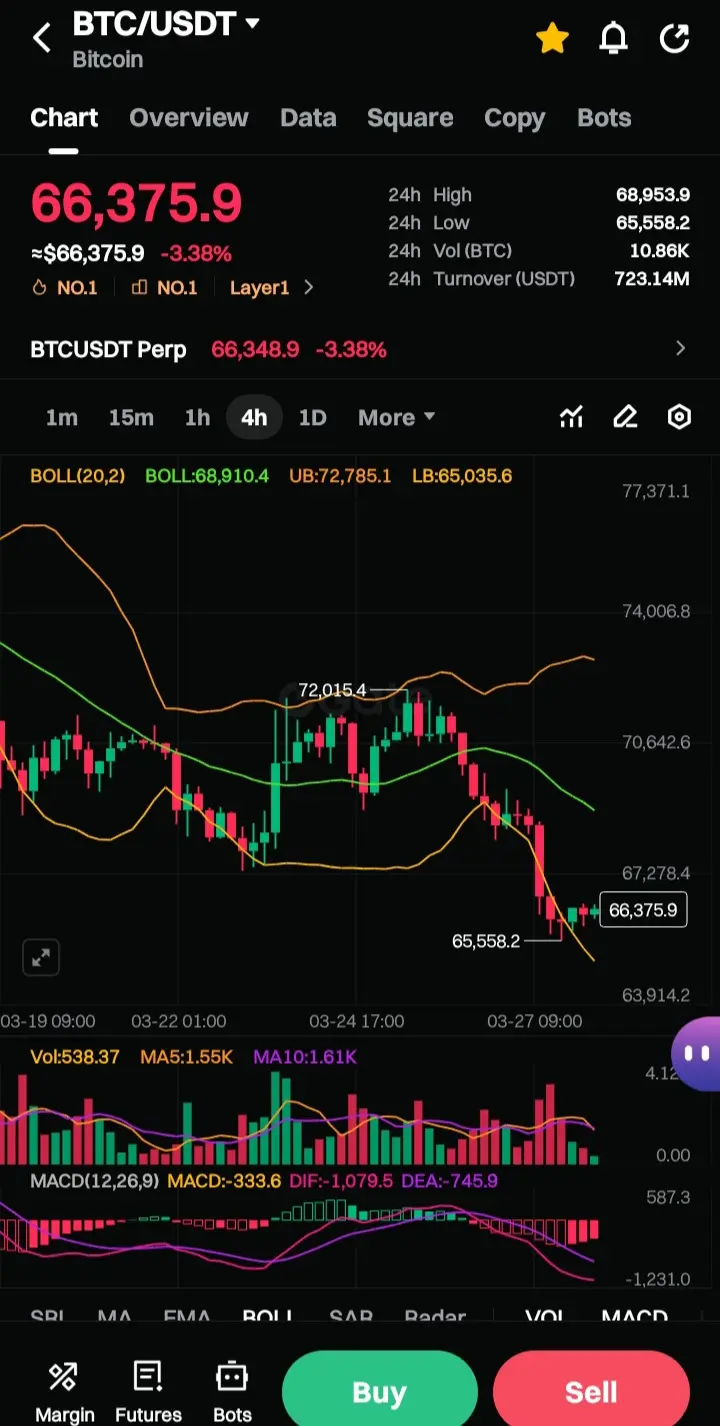Open the Bots robot icon
This screenshot has width=720, height=1426.
point(232,1391)
